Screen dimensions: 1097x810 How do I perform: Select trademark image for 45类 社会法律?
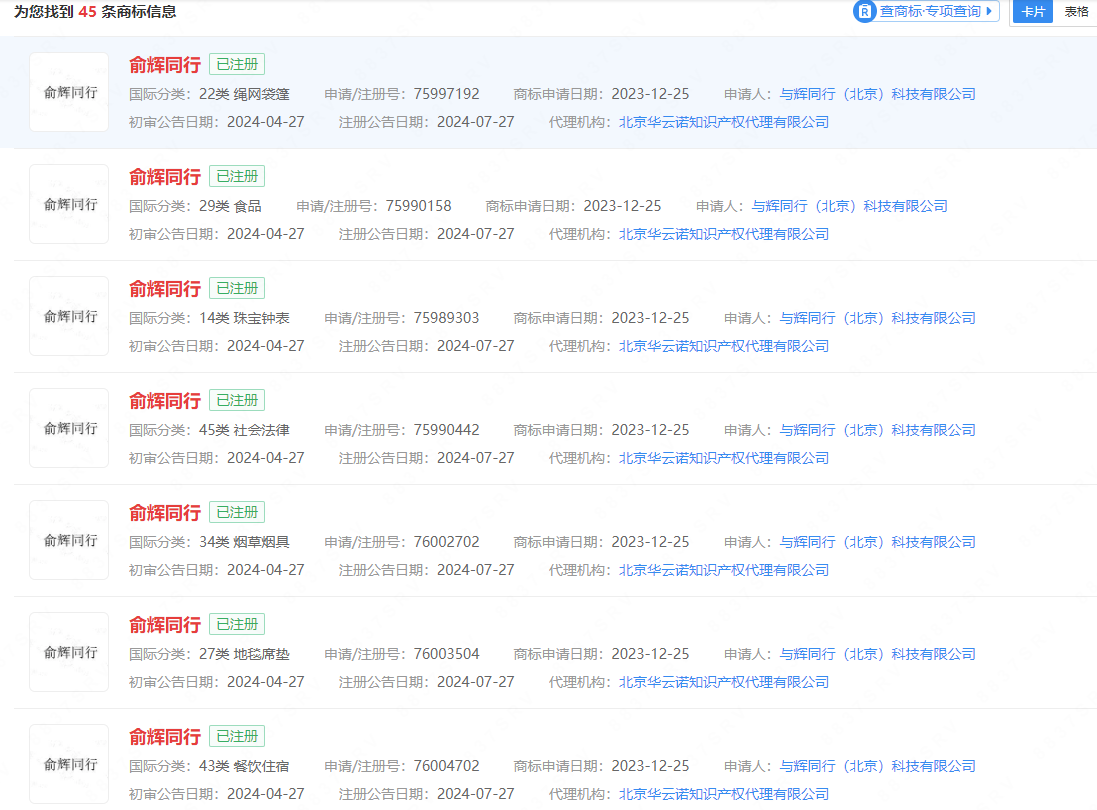tap(69, 428)
